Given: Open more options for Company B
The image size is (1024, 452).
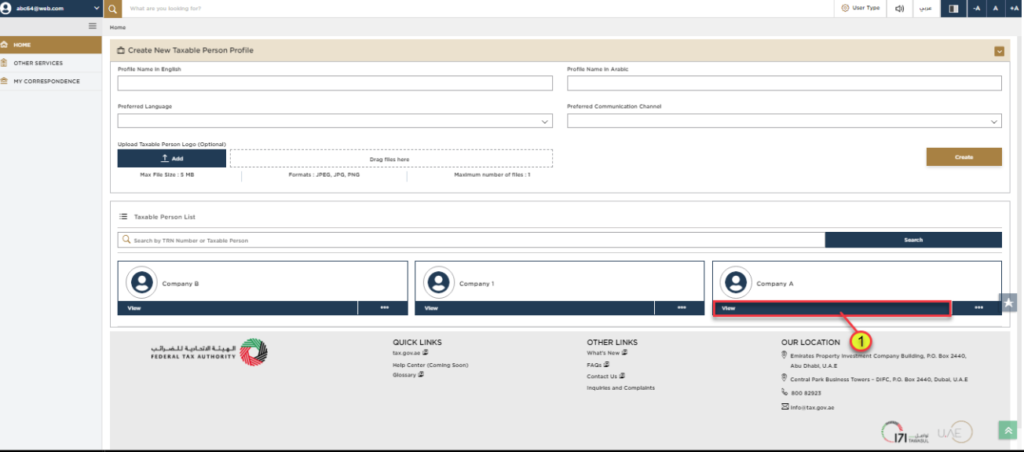Looking at the screenshot, I should tap(384, 308).
